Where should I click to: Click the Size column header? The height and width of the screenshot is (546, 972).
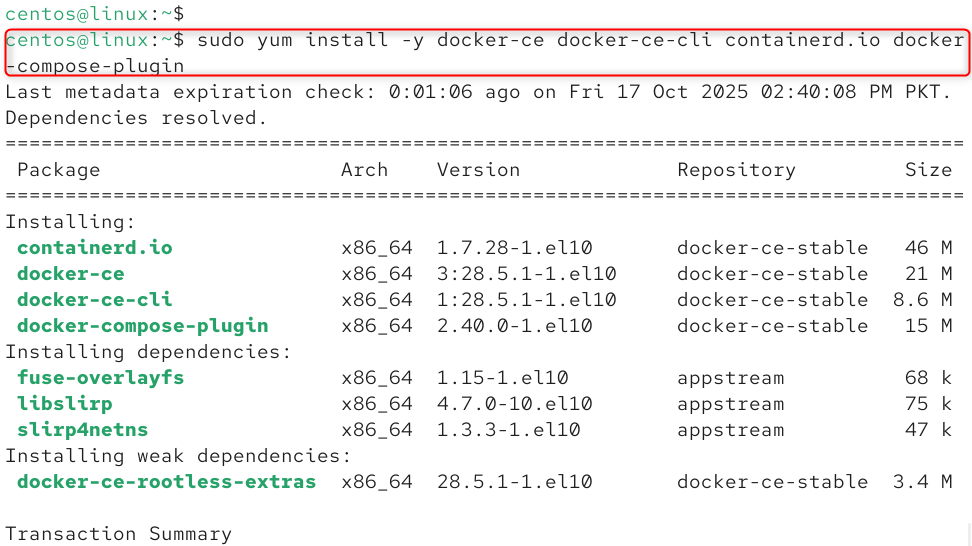928,170
